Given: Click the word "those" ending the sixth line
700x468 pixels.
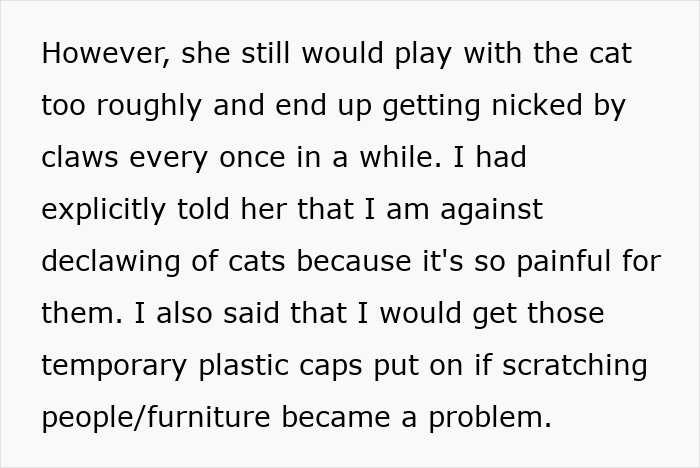Looking at the screenshot, I should (566, 313).
